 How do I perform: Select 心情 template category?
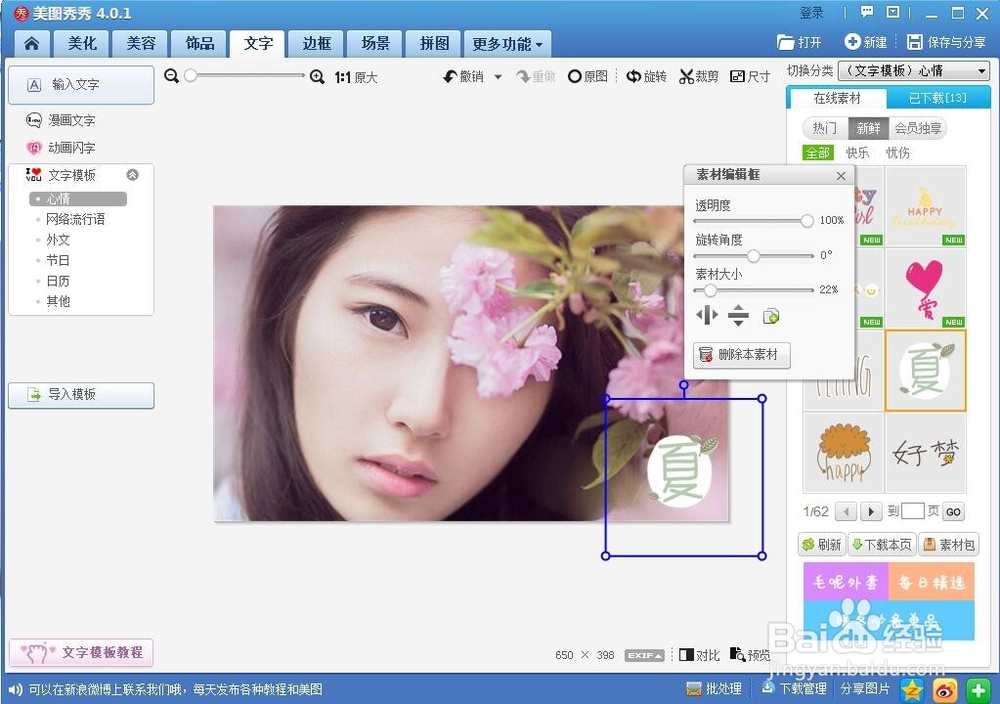(x=78, y=199)
